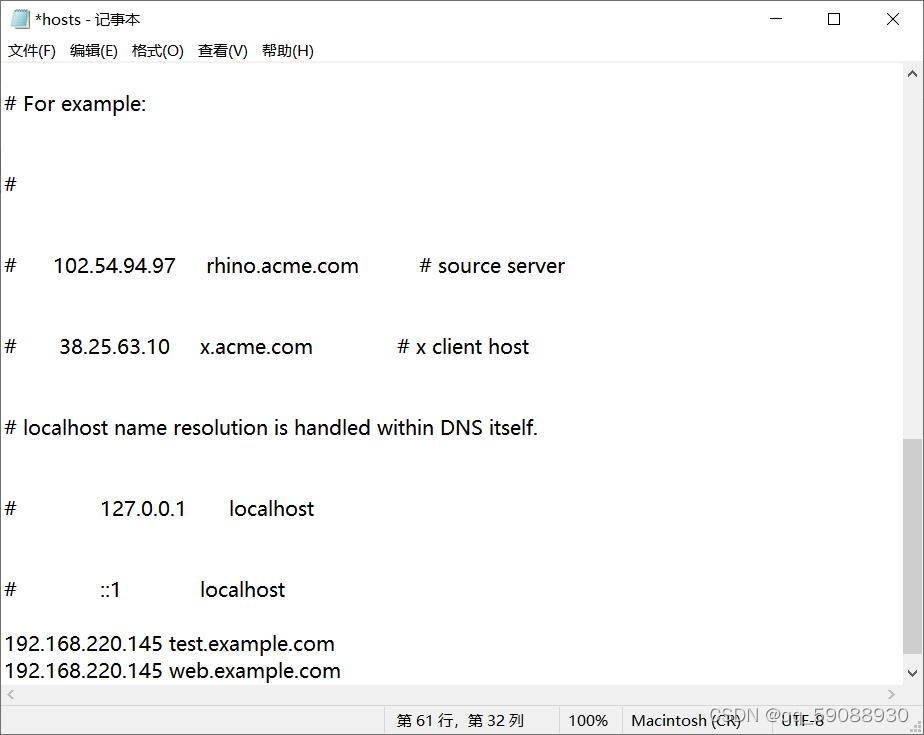Click 'localhost' on the 127.0.0.1 line
The width and height of the screenshot is (924, 735).
pyautogui.click(x=272, y=509)
